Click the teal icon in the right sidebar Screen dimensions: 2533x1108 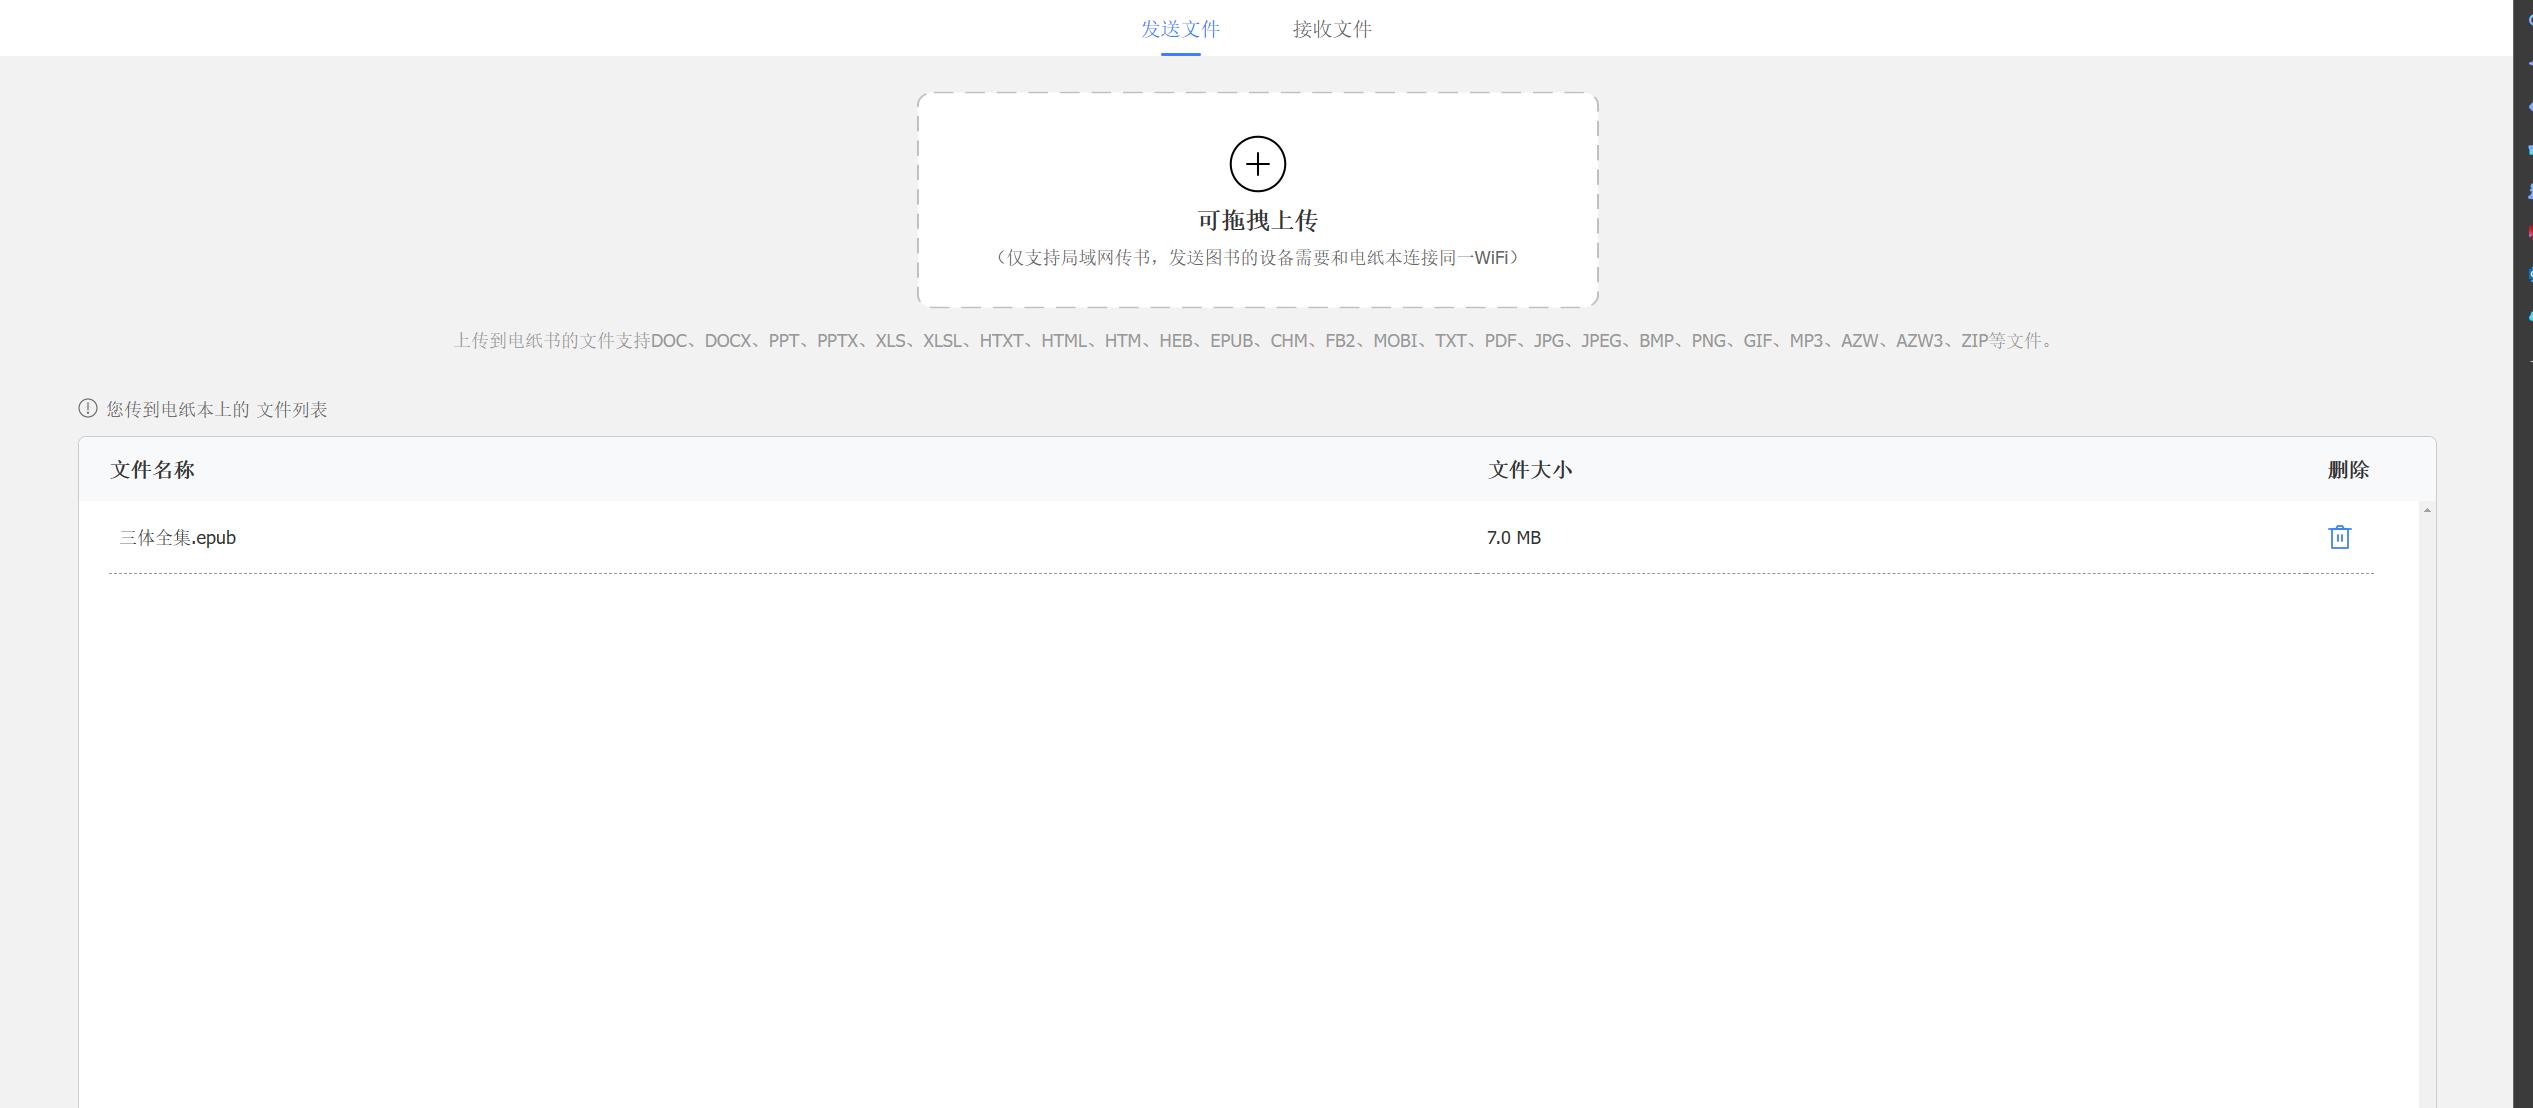2527,141
